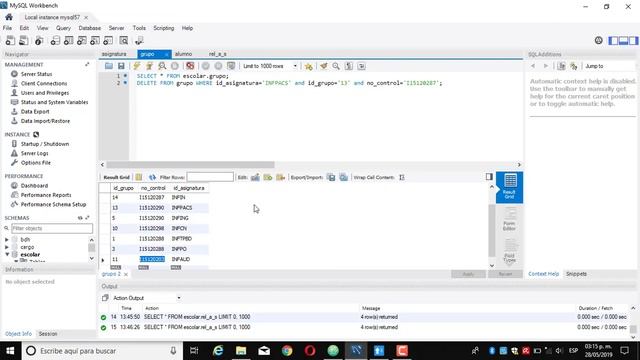This screenshot has width=640, height=360.
Task: Click the Commit transaction icon
Action: point(206,66)
